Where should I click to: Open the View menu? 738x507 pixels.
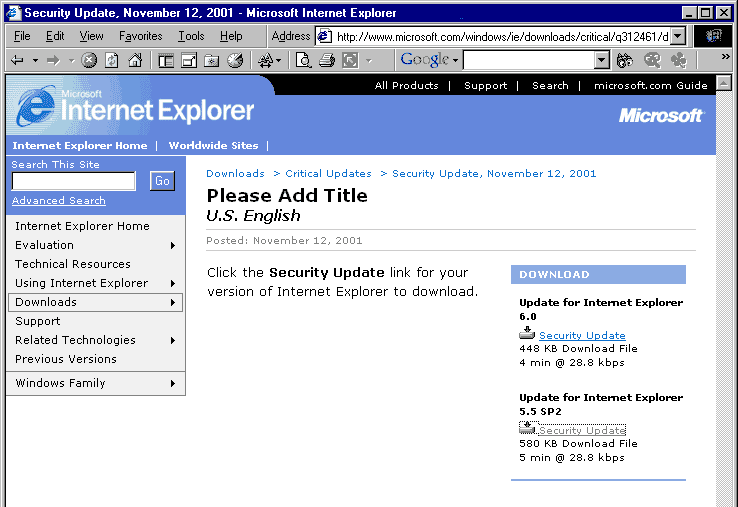(91, 36)
